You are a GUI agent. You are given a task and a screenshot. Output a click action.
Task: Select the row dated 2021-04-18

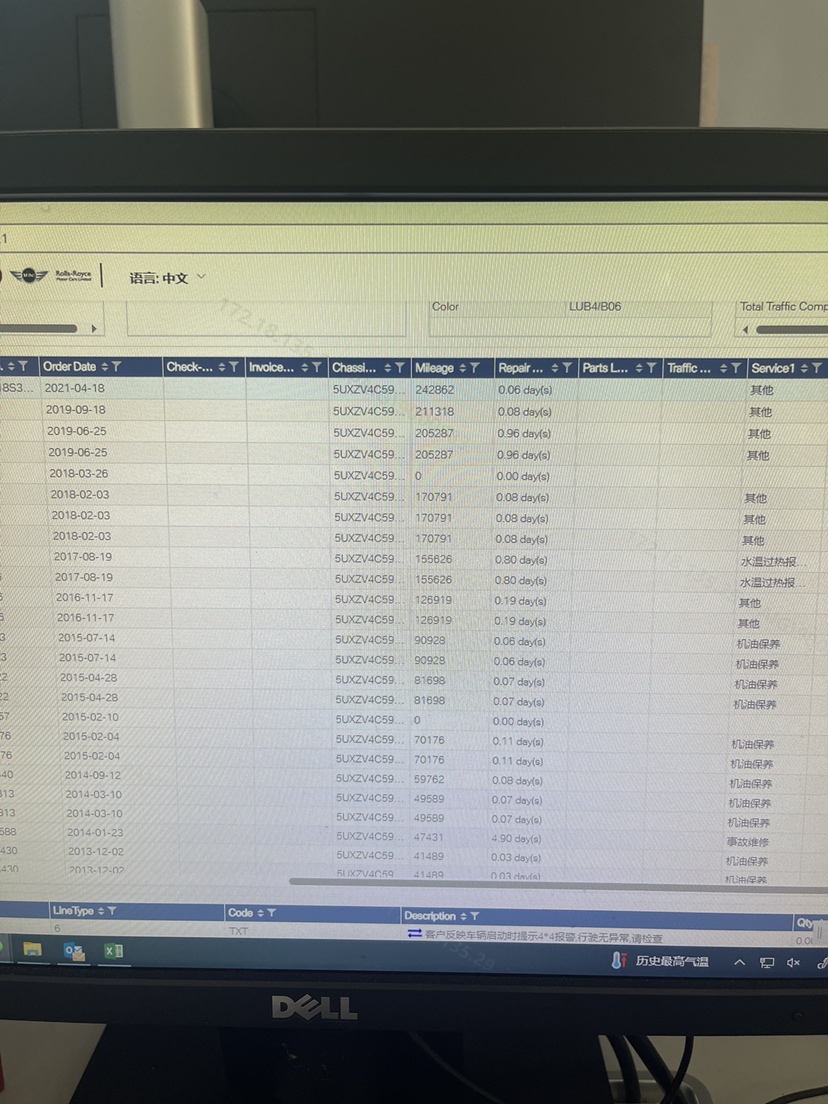414,389
